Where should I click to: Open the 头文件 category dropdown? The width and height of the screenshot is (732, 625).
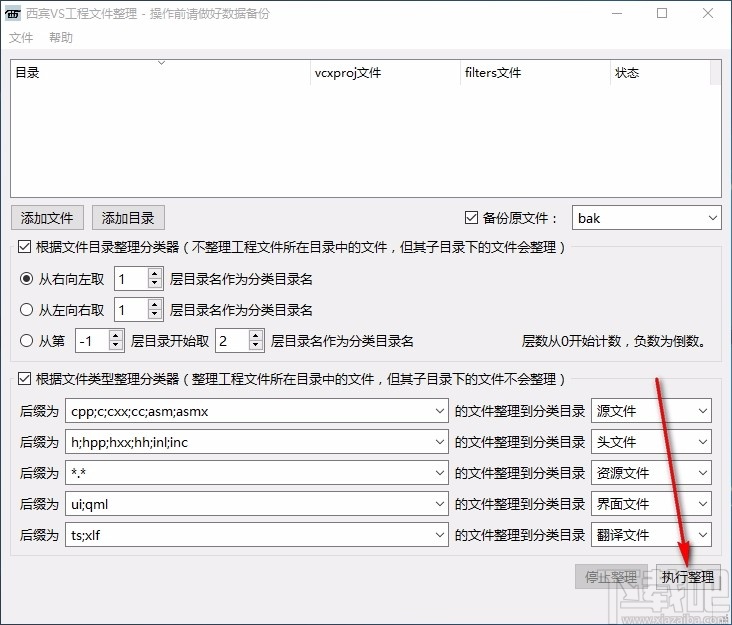651,442
